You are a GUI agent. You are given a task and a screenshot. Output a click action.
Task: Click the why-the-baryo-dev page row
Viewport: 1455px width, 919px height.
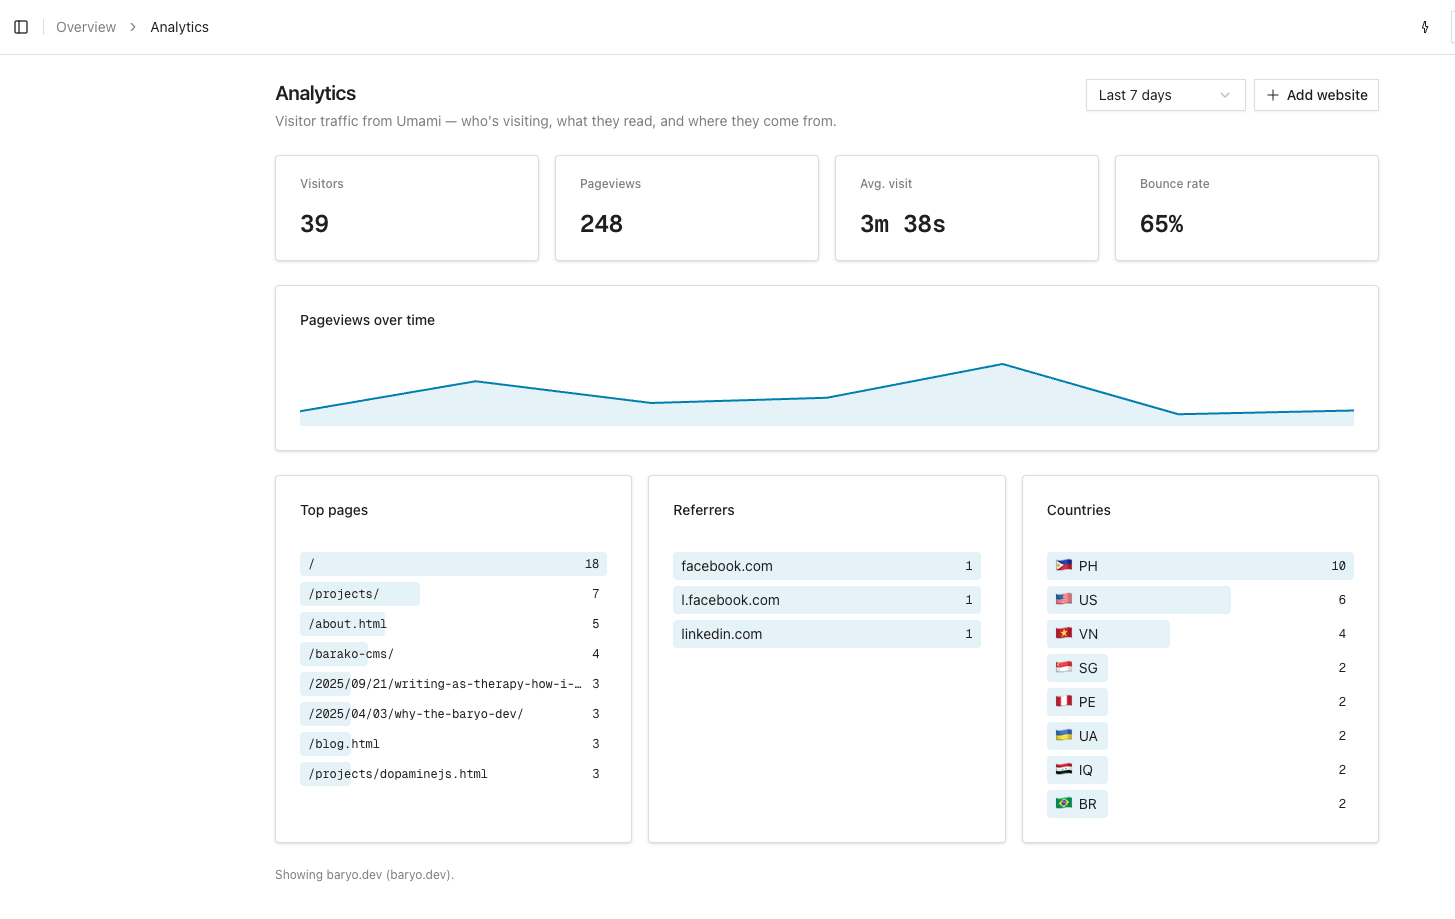click(x=453, y=714)
